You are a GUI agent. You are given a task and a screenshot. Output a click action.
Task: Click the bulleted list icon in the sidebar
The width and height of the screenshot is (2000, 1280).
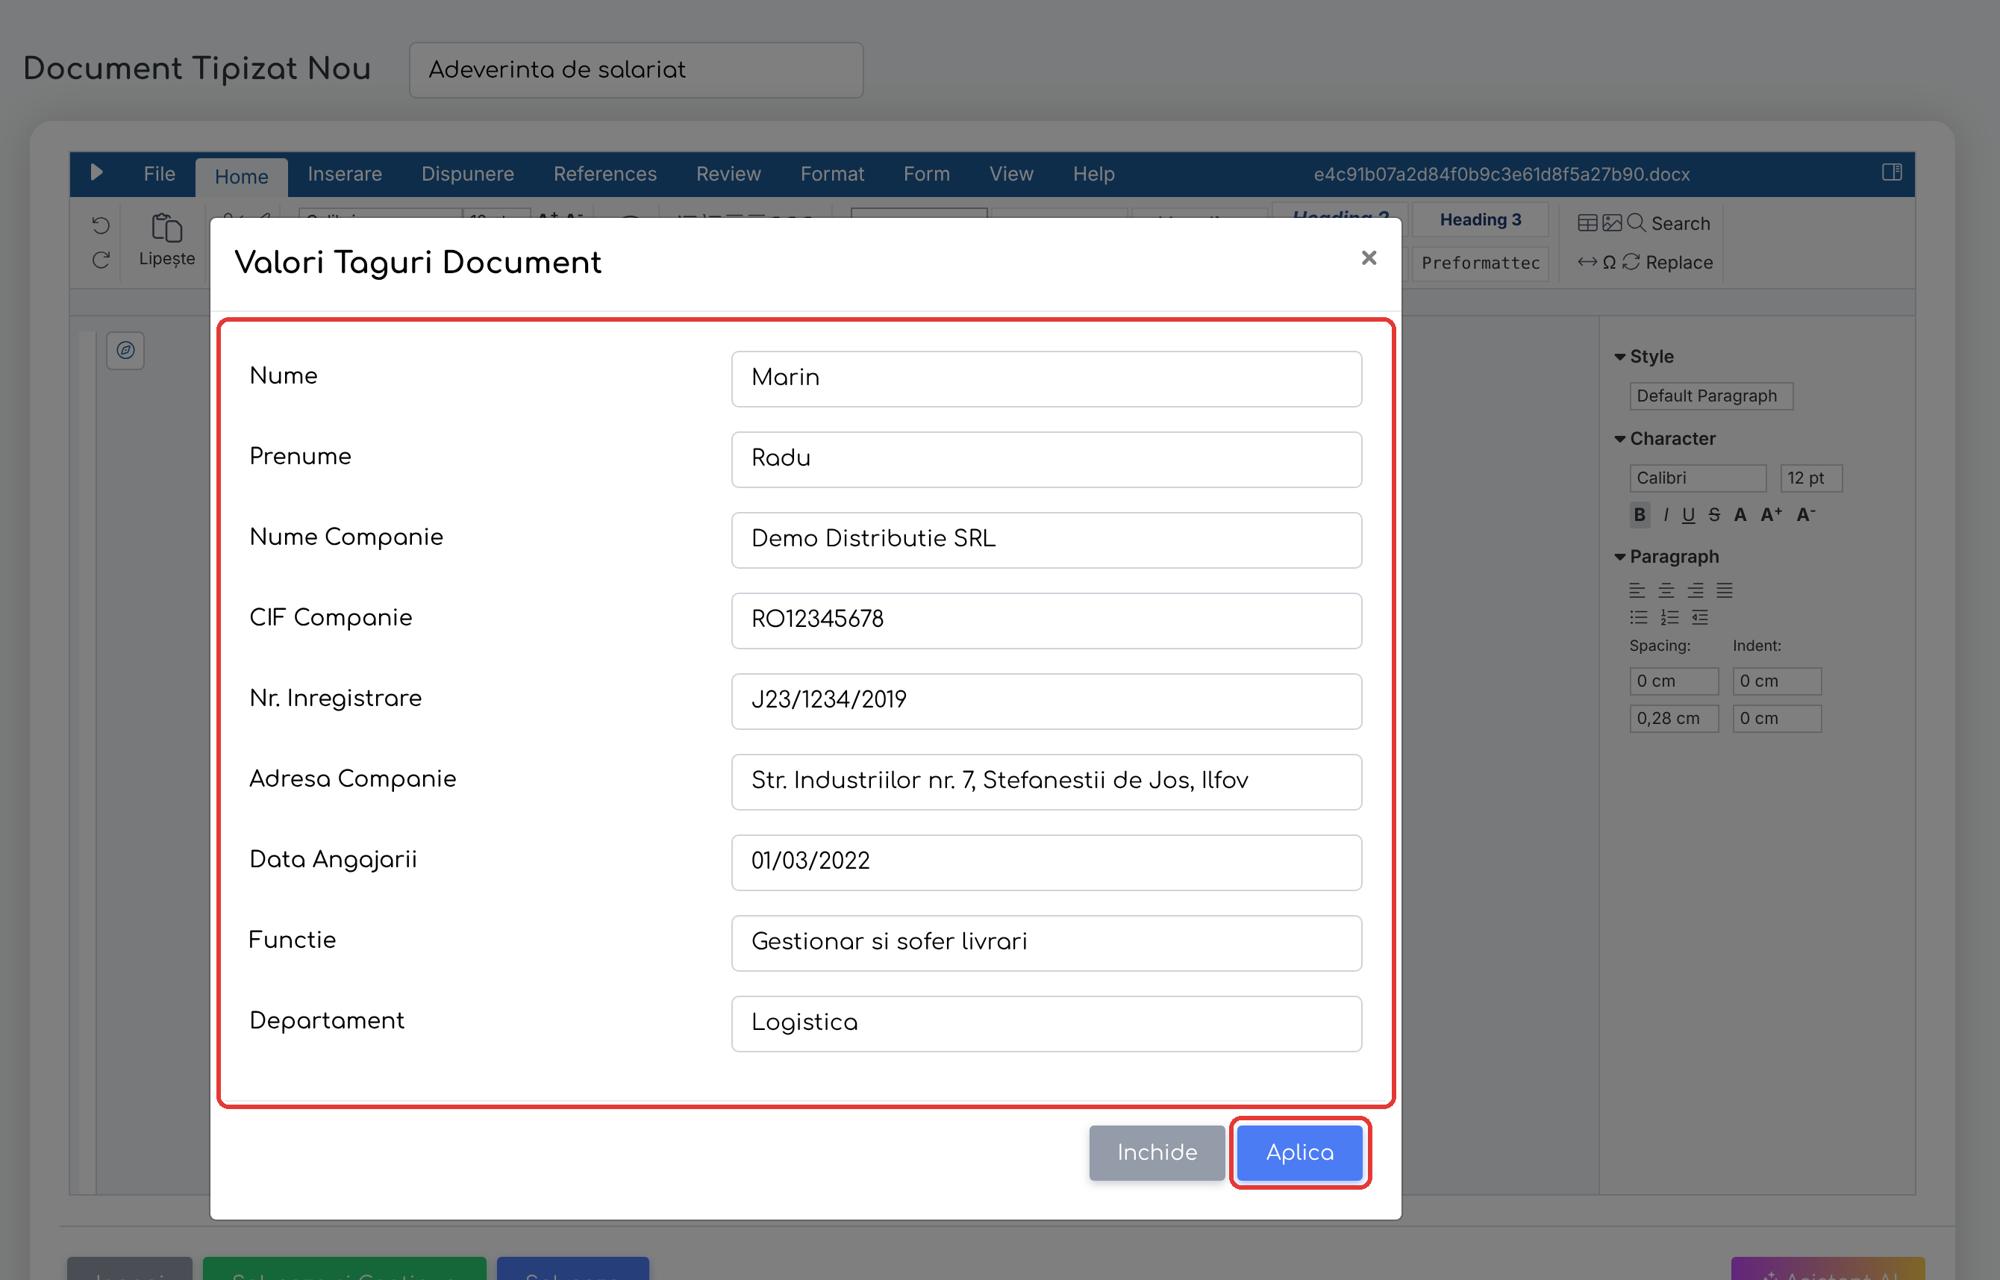pyautogui.click(x=1638, y=617)
